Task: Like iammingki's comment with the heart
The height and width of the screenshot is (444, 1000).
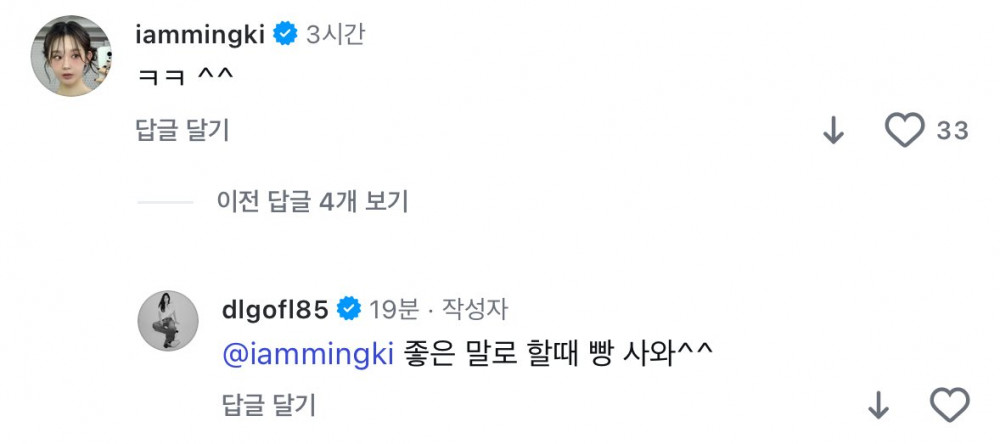Action: point(905,131)
